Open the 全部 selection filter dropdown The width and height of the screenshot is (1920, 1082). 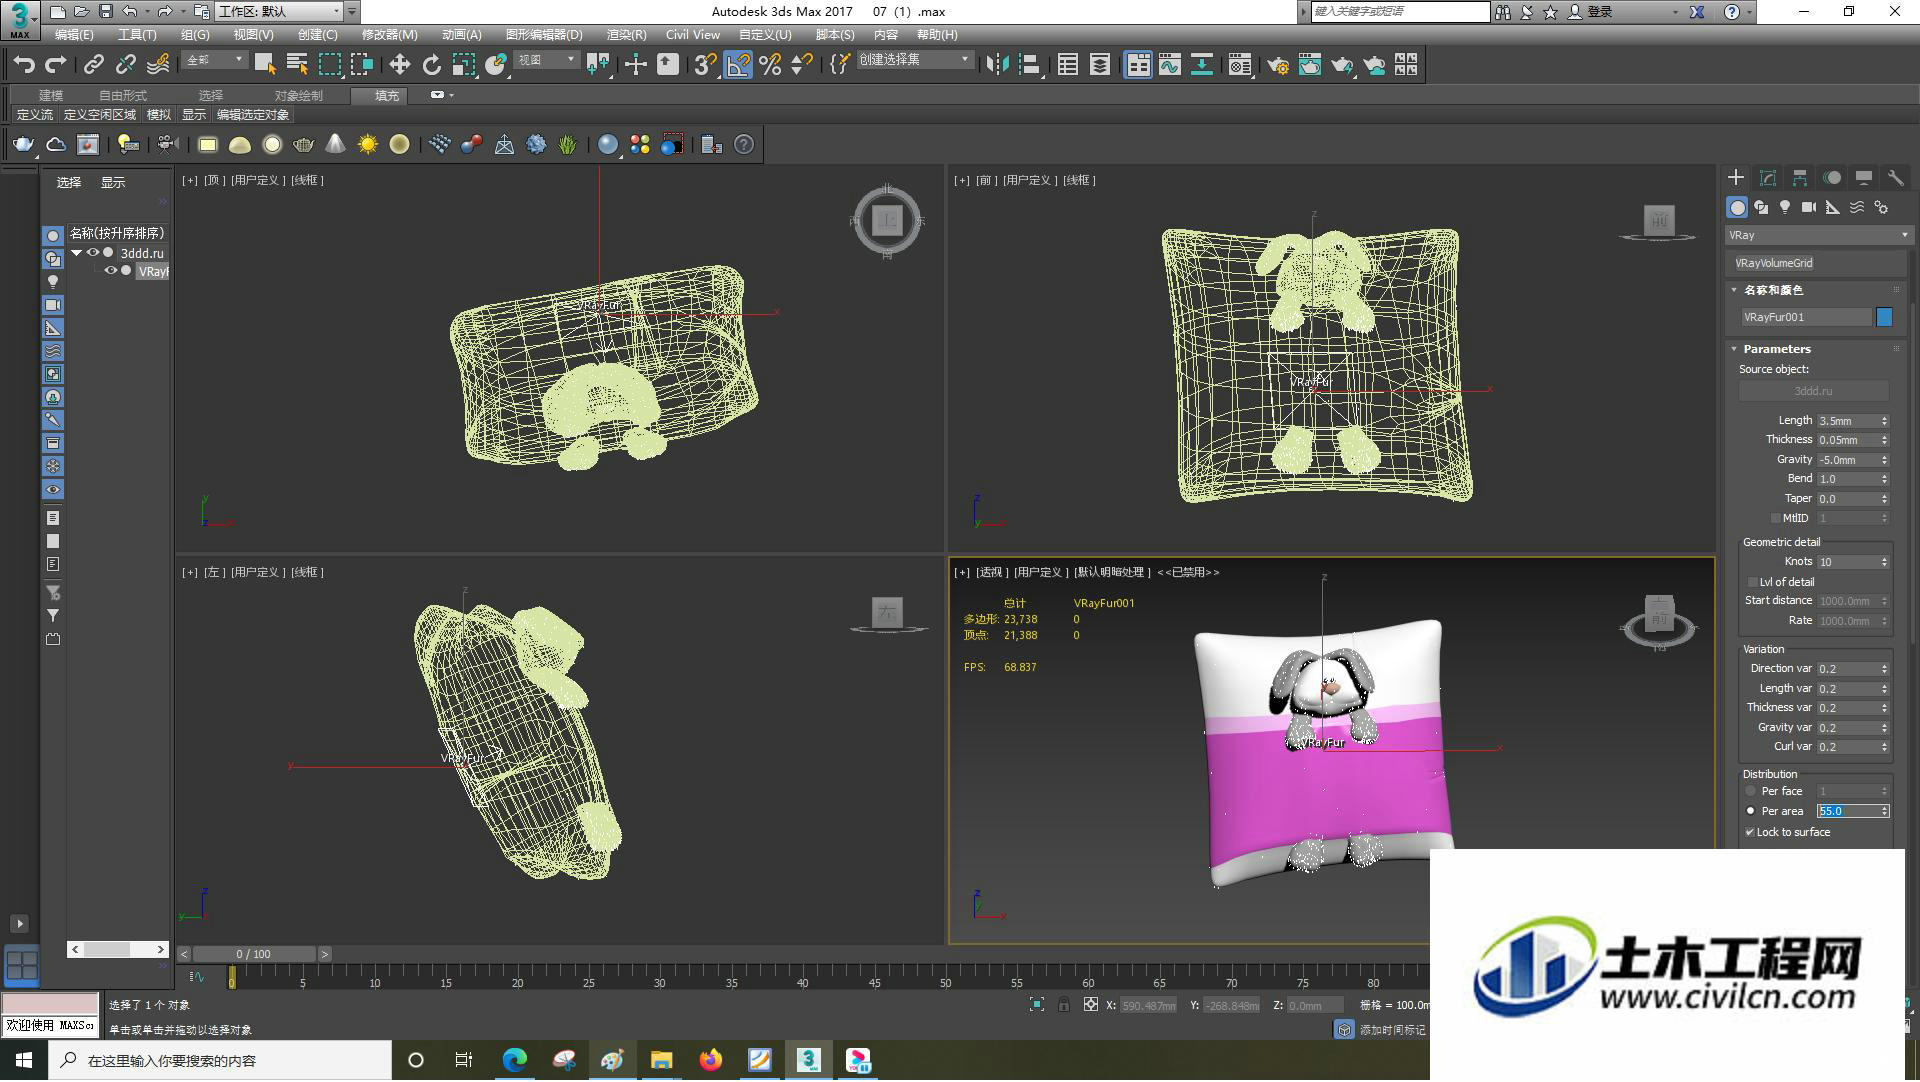pos(214,60)
